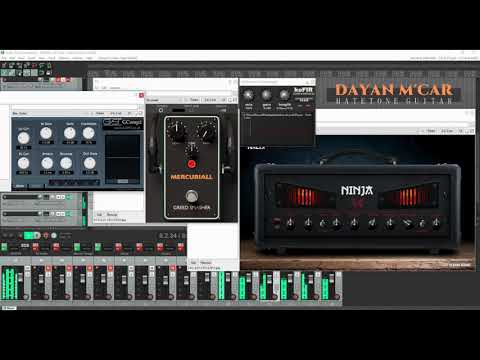Open the Options menu
The width and height of the screenshot is (480, 360).
click(x=63, y=58)
